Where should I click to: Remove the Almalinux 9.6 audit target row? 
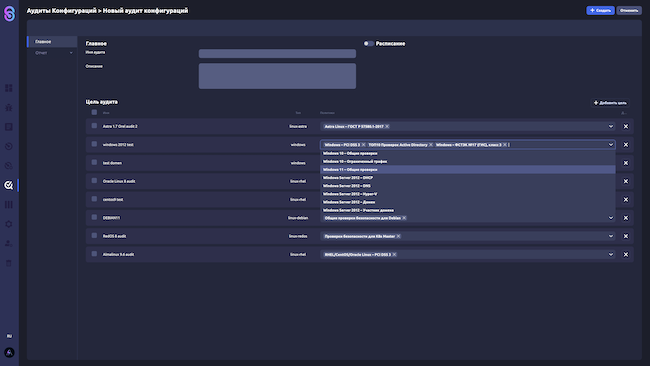pyautogui.click(x=626, y=255)
